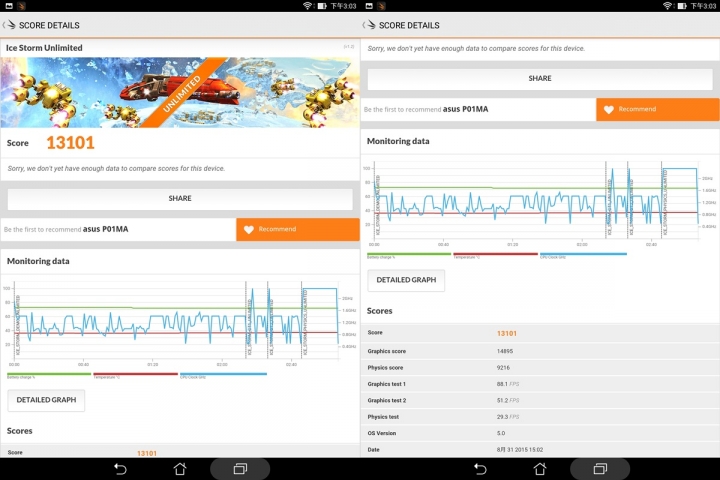This screenshot has width=720, height=480.
Task: Tap notification image icon in left status bar
Action: click(x=9, y=6)
